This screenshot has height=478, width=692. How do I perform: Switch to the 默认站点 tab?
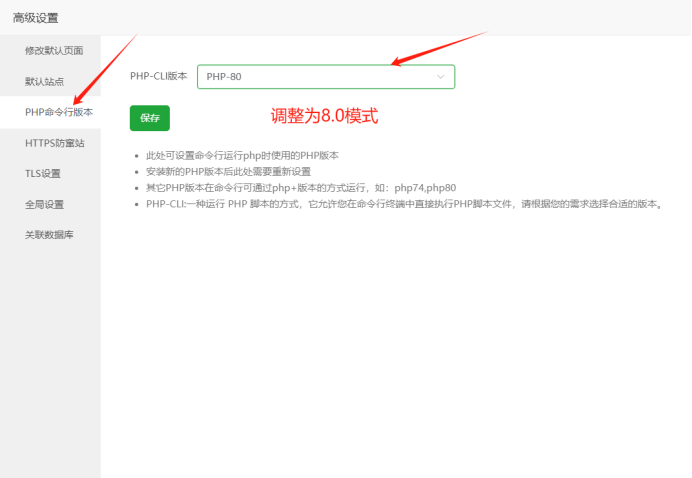[44, 81]
